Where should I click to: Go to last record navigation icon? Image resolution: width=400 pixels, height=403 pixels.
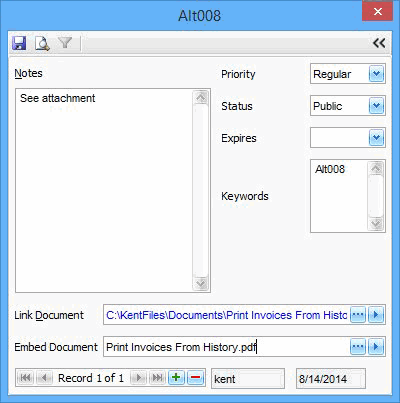(x=157, y=378)
